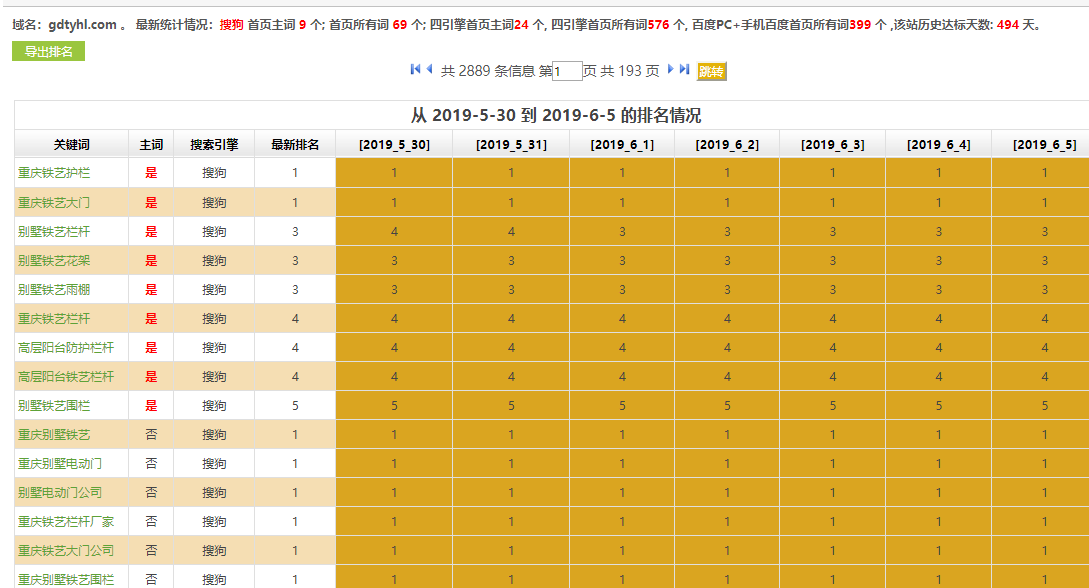Focus the page number input field
1089x588 pixels.
[x=567, y=71]
